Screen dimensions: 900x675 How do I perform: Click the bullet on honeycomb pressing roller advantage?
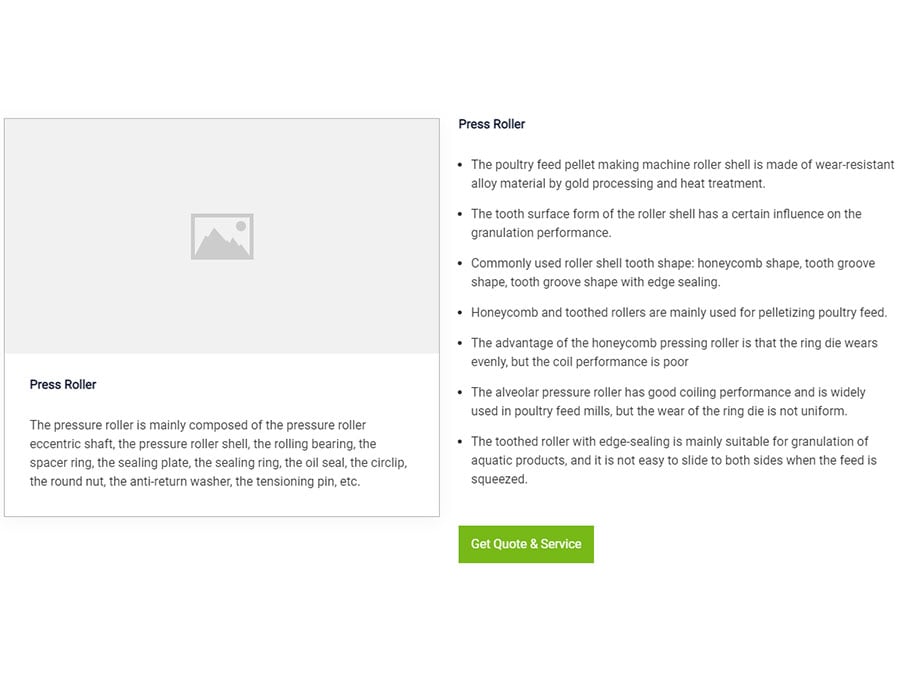click(672, 352)
